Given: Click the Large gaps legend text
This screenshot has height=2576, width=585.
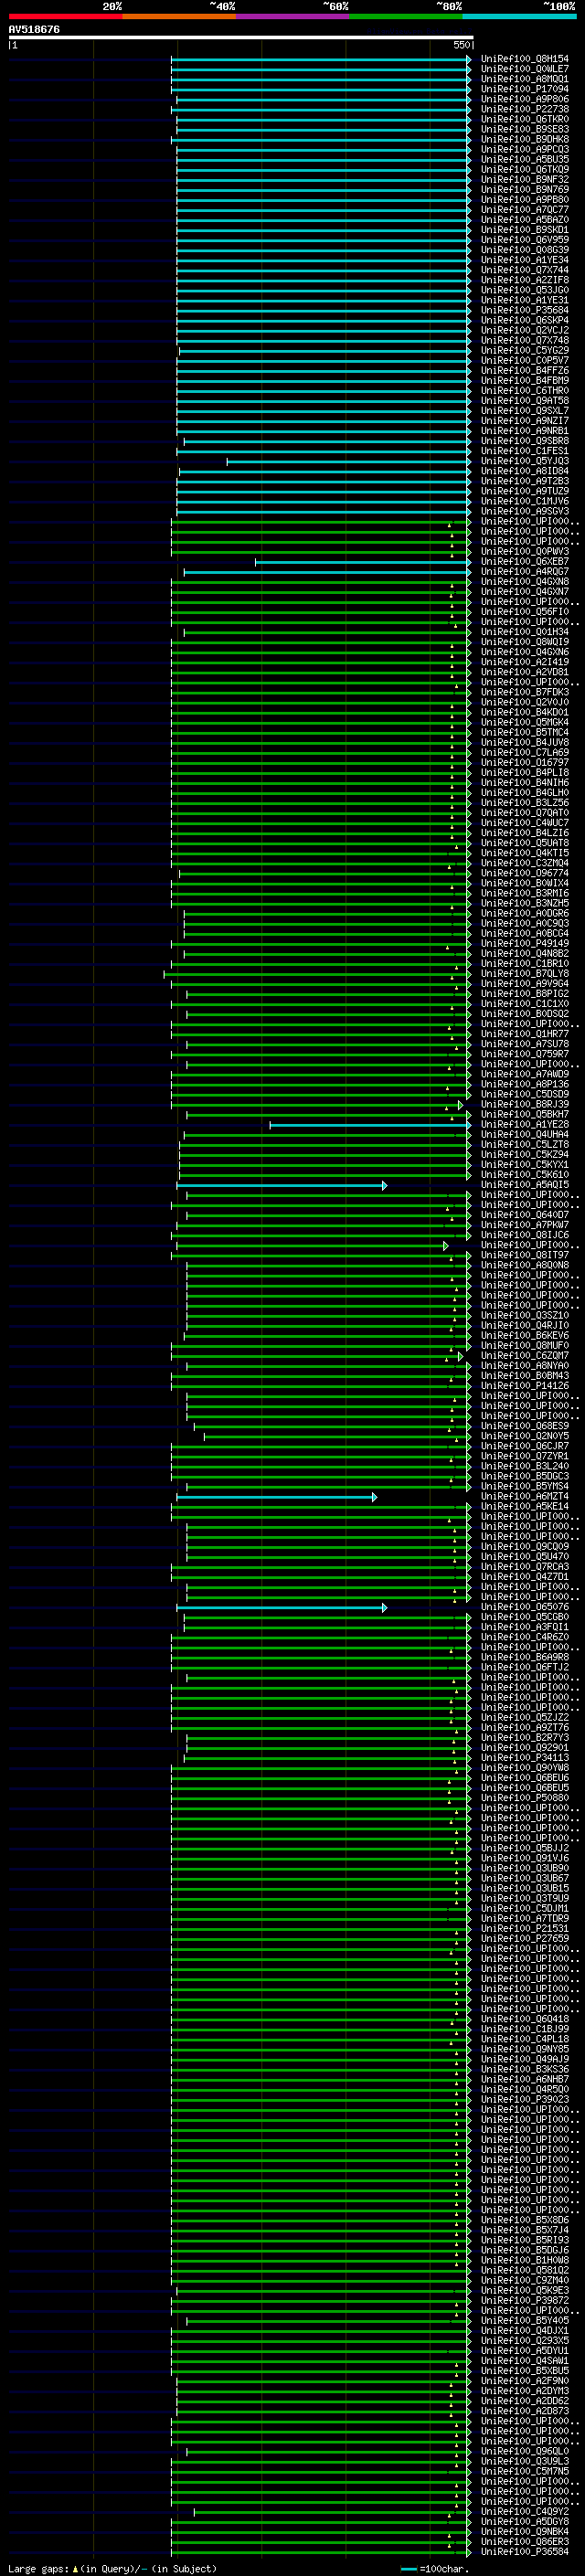Looking at the screenshot, I should click(113, 2569).
